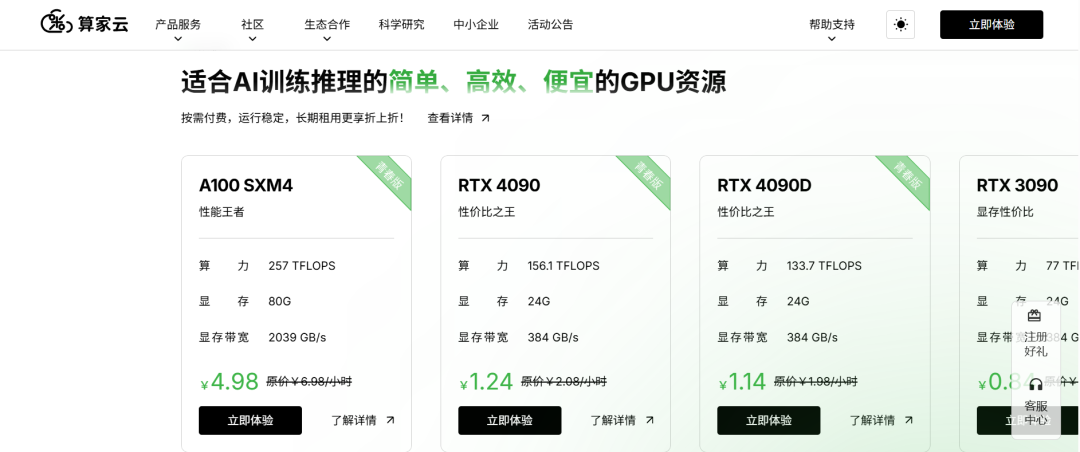Go to the 科学研究 page
This screenshot has width=1080, height=452.
[x=401, y=25]
